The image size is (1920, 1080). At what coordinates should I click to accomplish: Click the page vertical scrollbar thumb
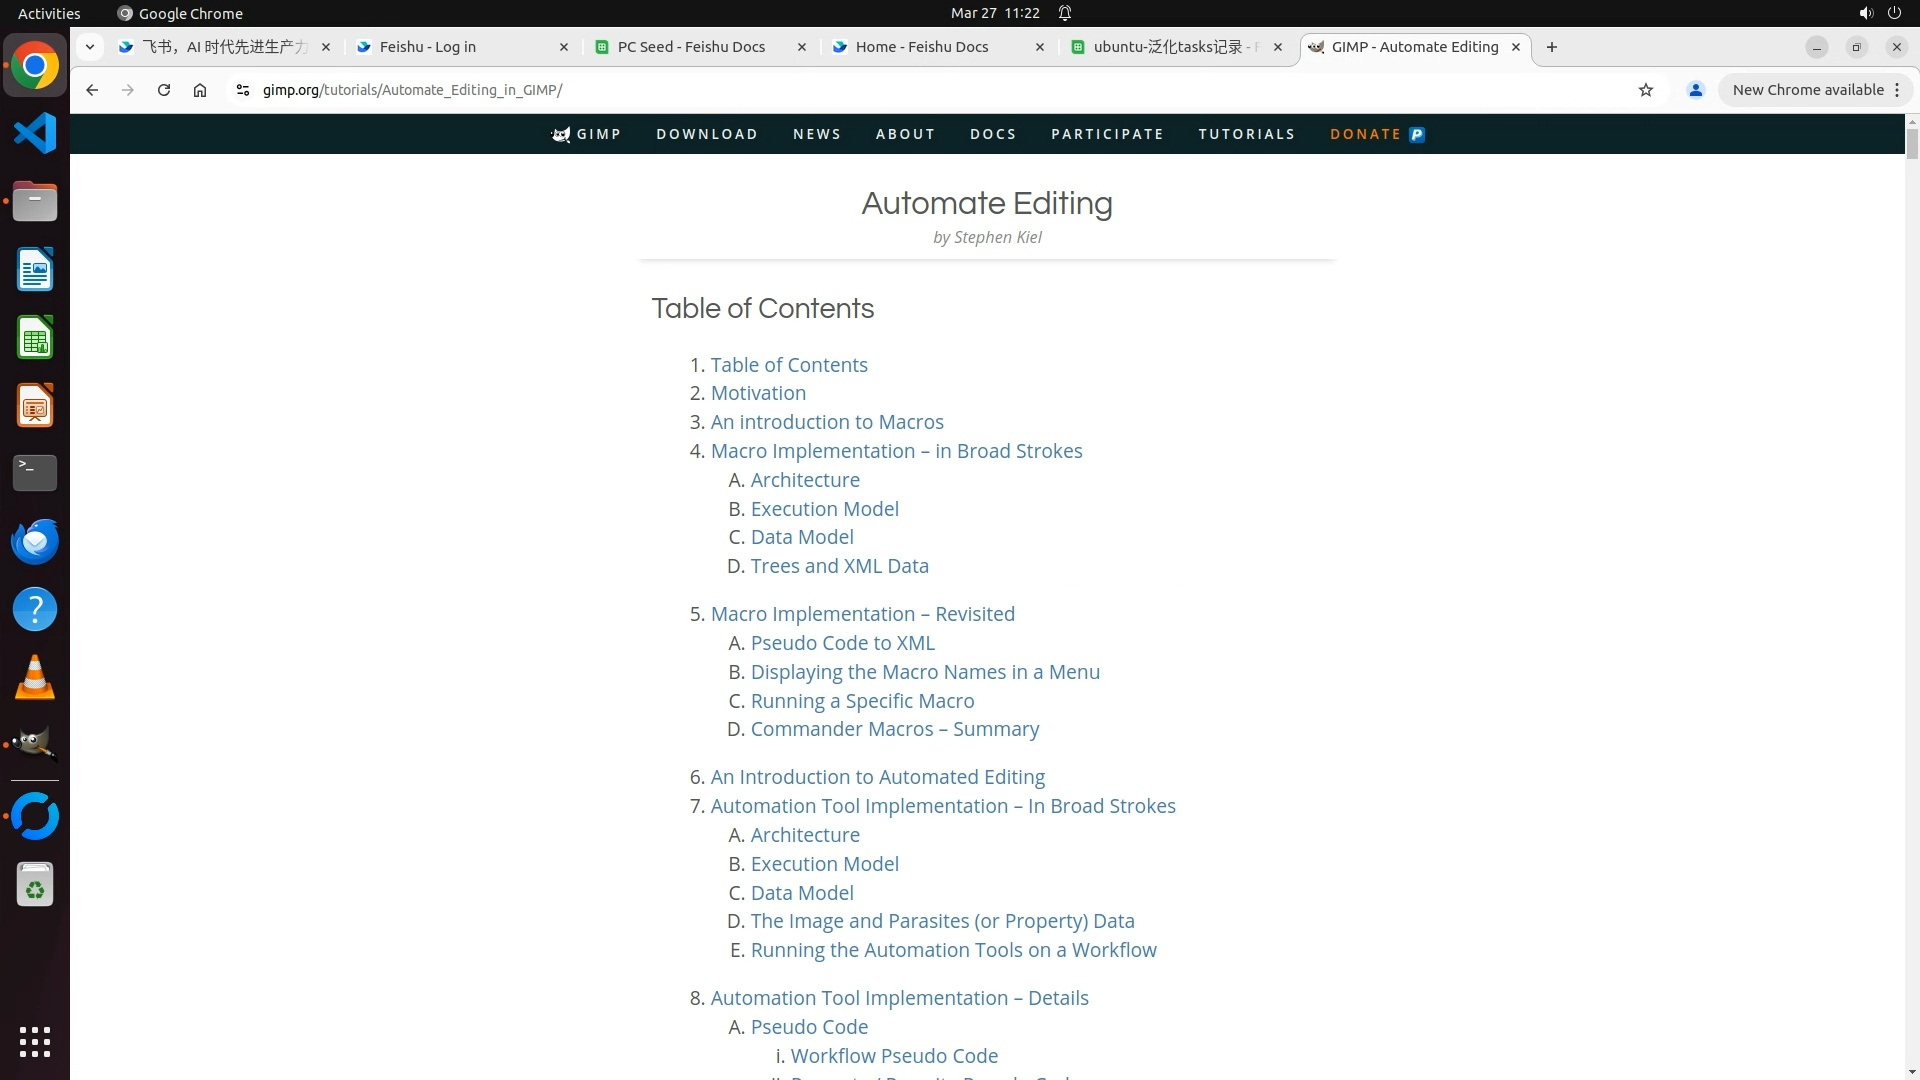click(x=1912, y=142)
